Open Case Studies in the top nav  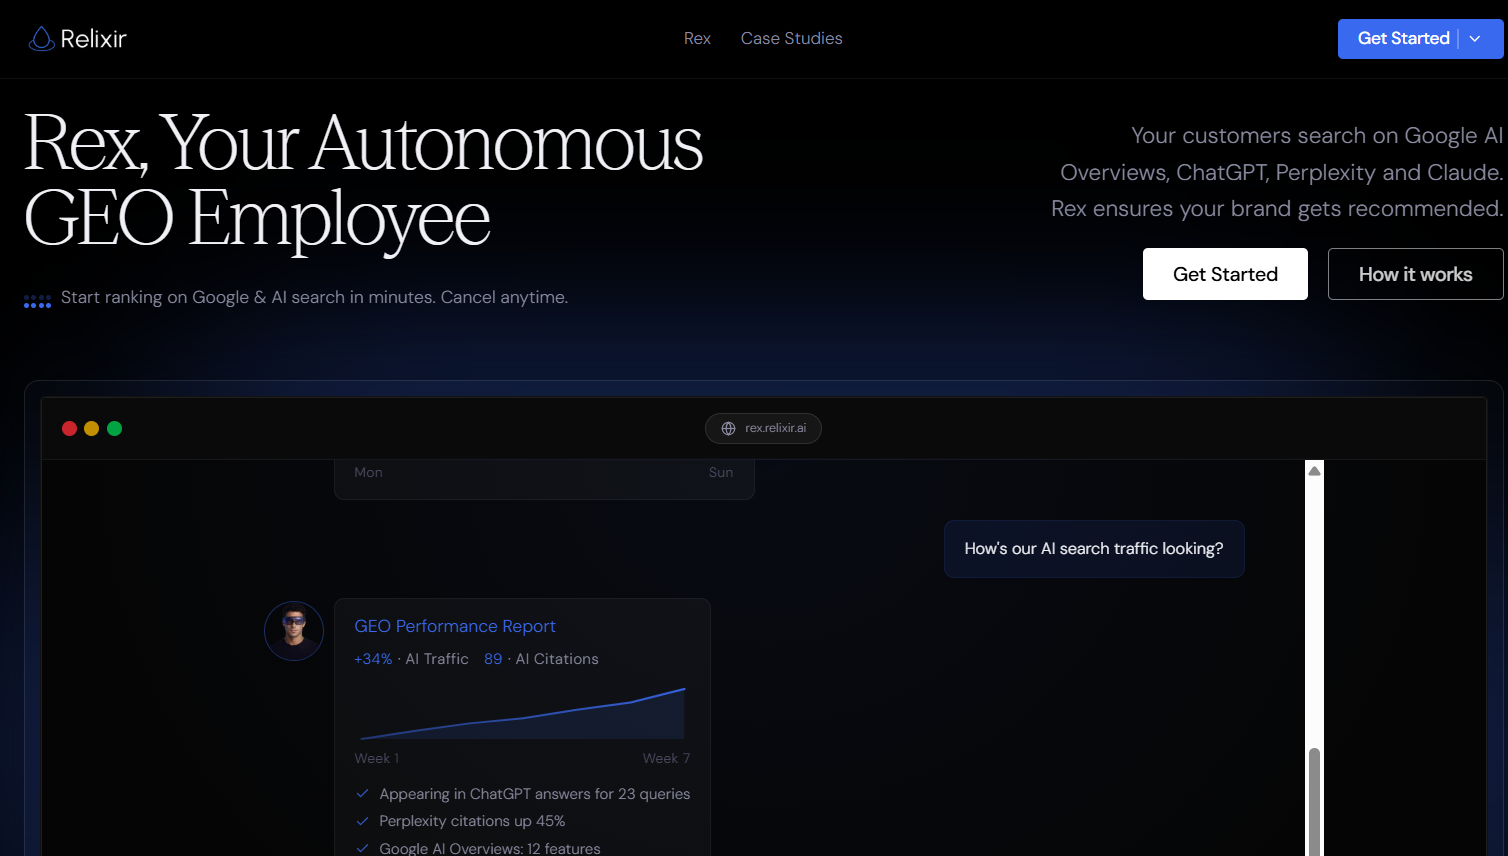(791, 39)
